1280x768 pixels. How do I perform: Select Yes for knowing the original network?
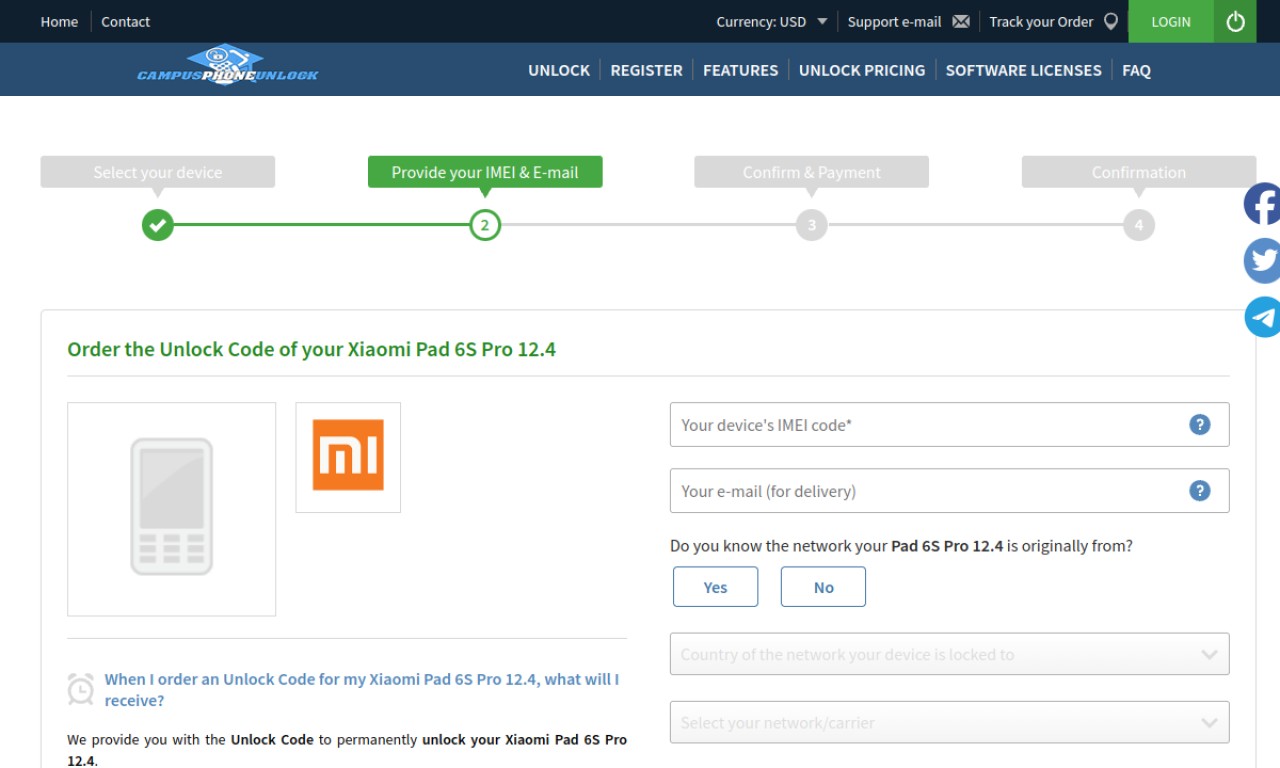click(x=715, y=587)
